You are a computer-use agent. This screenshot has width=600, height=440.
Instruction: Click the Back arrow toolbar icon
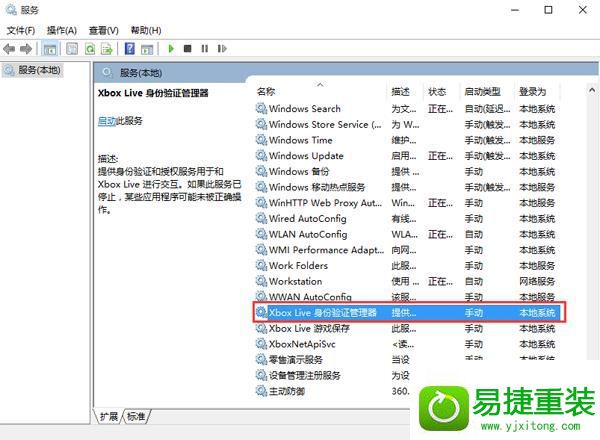click(9, 49)
